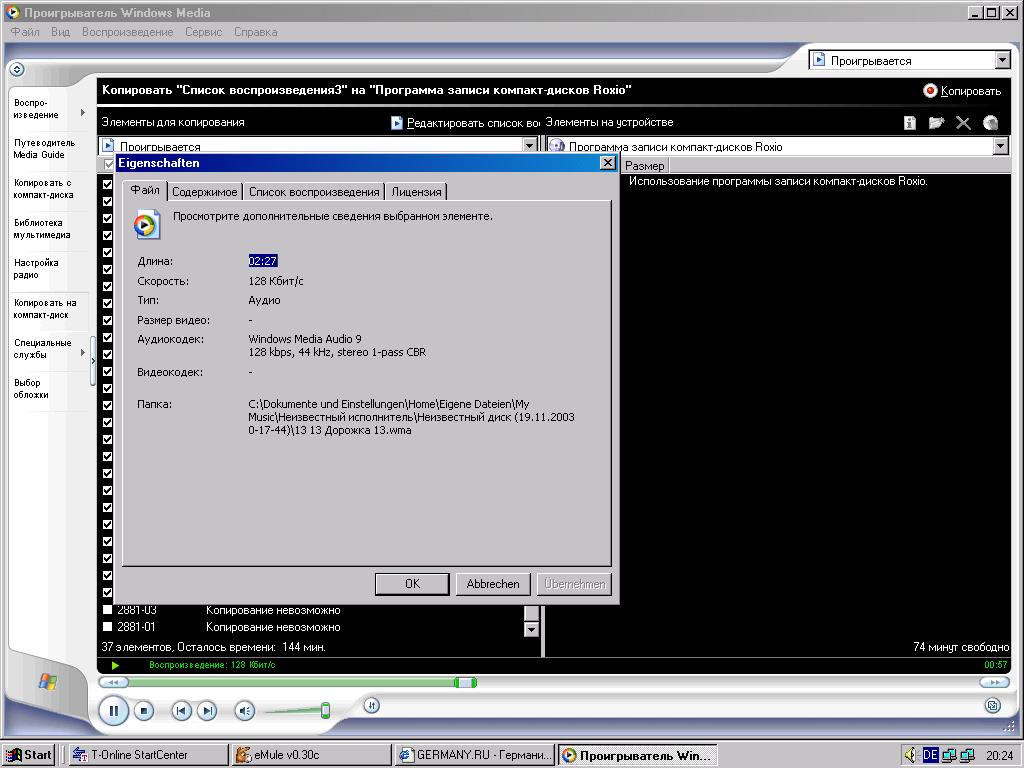This screenshot has width=1024, height=768.
Task: Click the highlighted 02:27 length value
Action: [263, 261]
